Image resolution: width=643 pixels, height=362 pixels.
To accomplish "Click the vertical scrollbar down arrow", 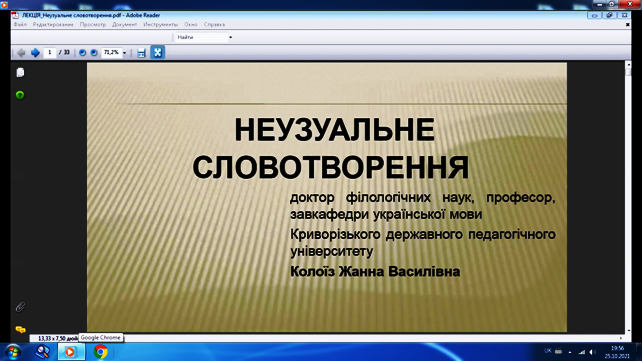I will pos(628,330).
